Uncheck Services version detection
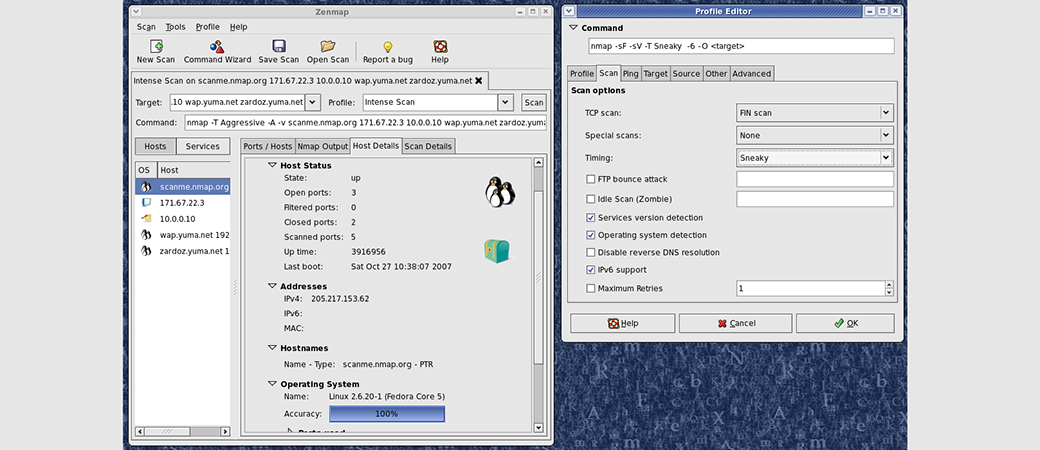This screenshot has width=1040, height=450. point(591,217)
